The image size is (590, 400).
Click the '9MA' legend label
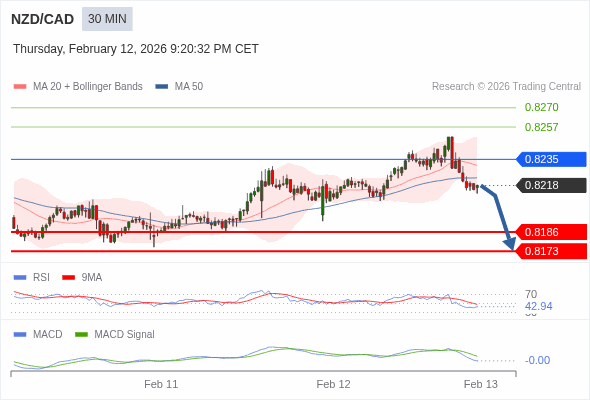click(92, 278)
